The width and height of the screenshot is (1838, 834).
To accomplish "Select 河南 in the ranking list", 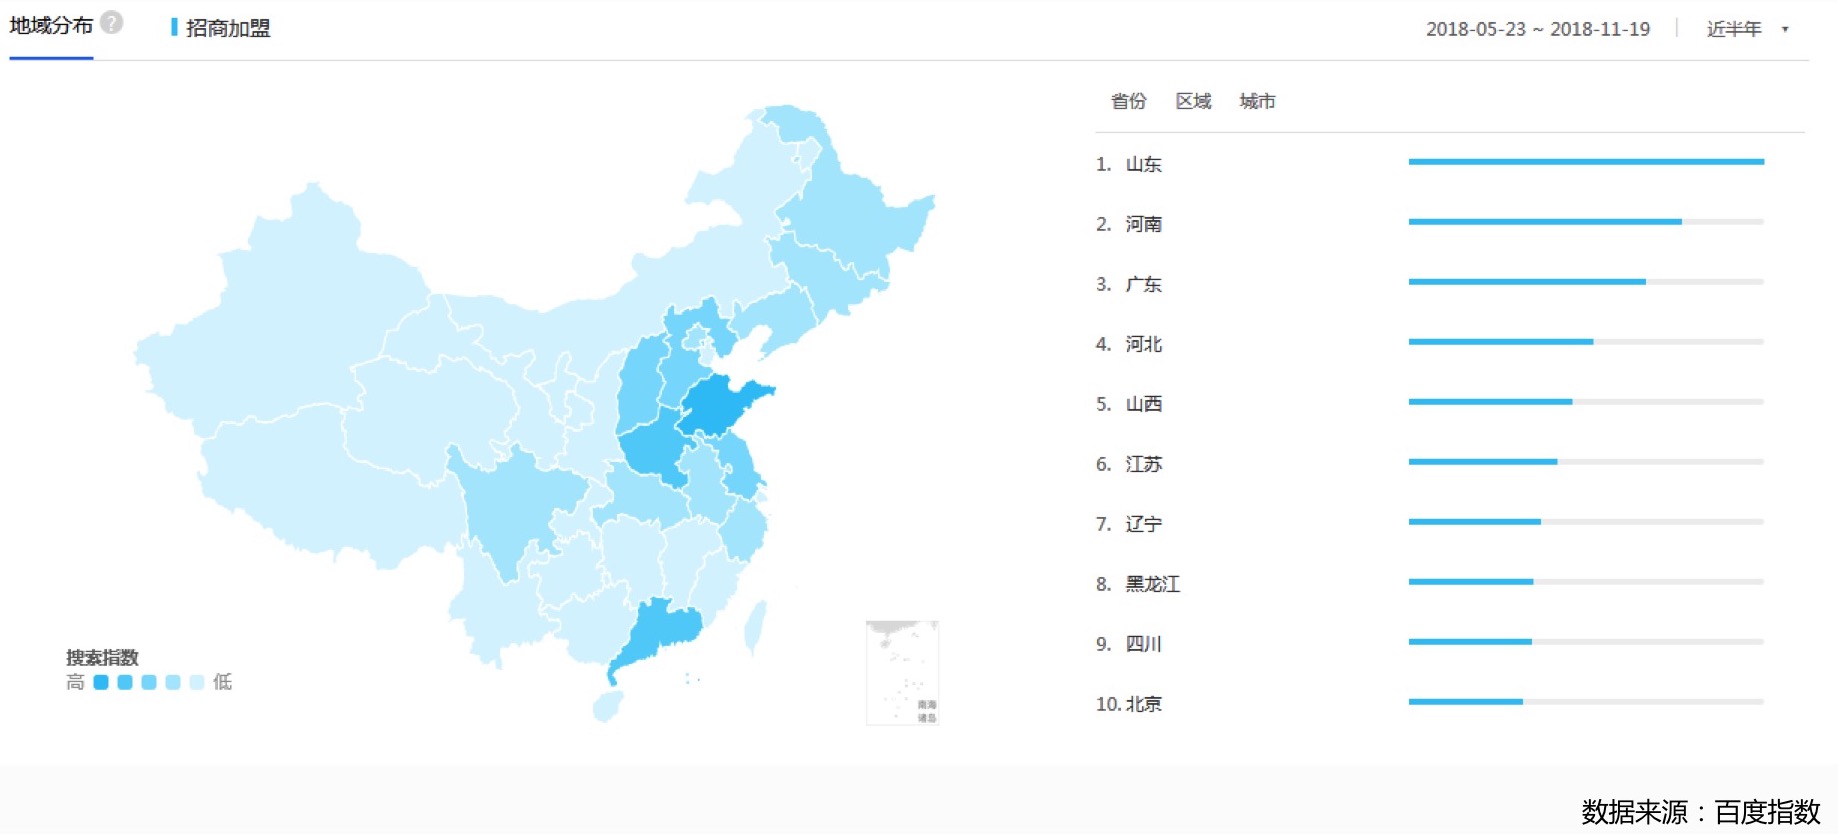I will (x=1143, y=224).
